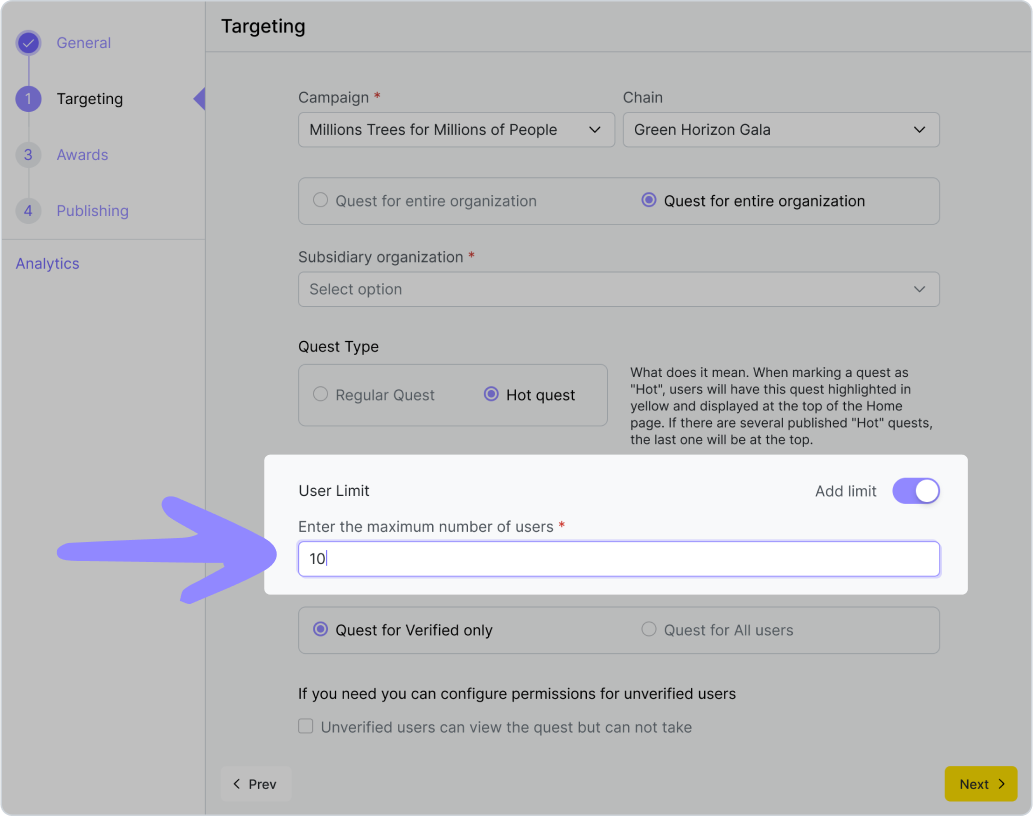
Task: Go to the General step
Action: pos(83,43)
